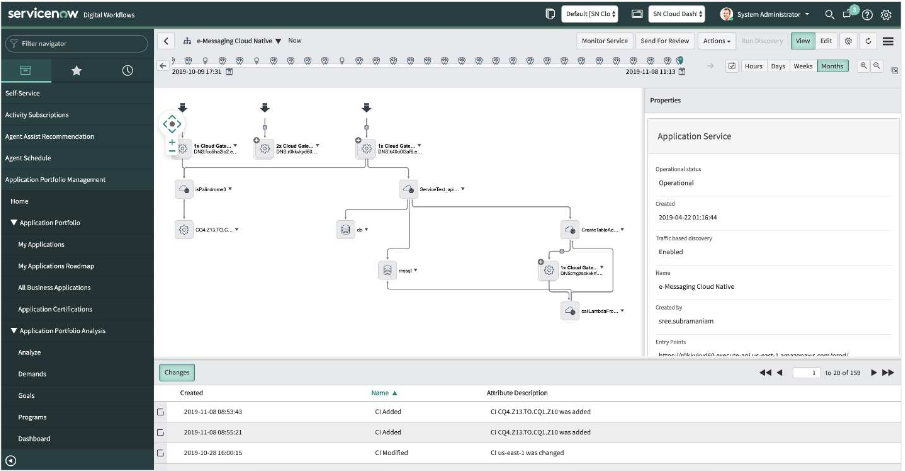The image size is (905, 471).
Task: Open the Help question mark icon
Action: (867, 15)
